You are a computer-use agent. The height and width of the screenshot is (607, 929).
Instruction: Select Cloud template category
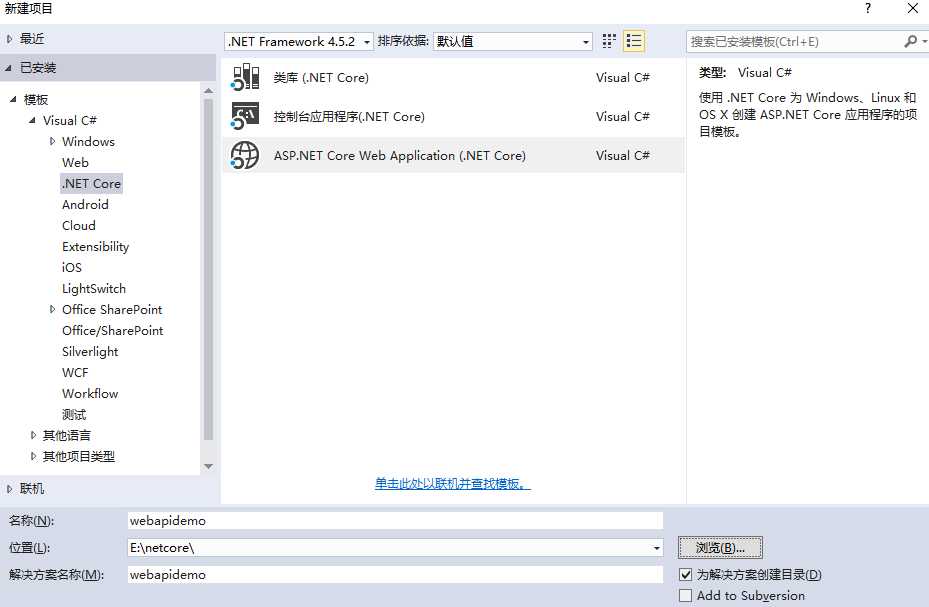tap(79, 226)
